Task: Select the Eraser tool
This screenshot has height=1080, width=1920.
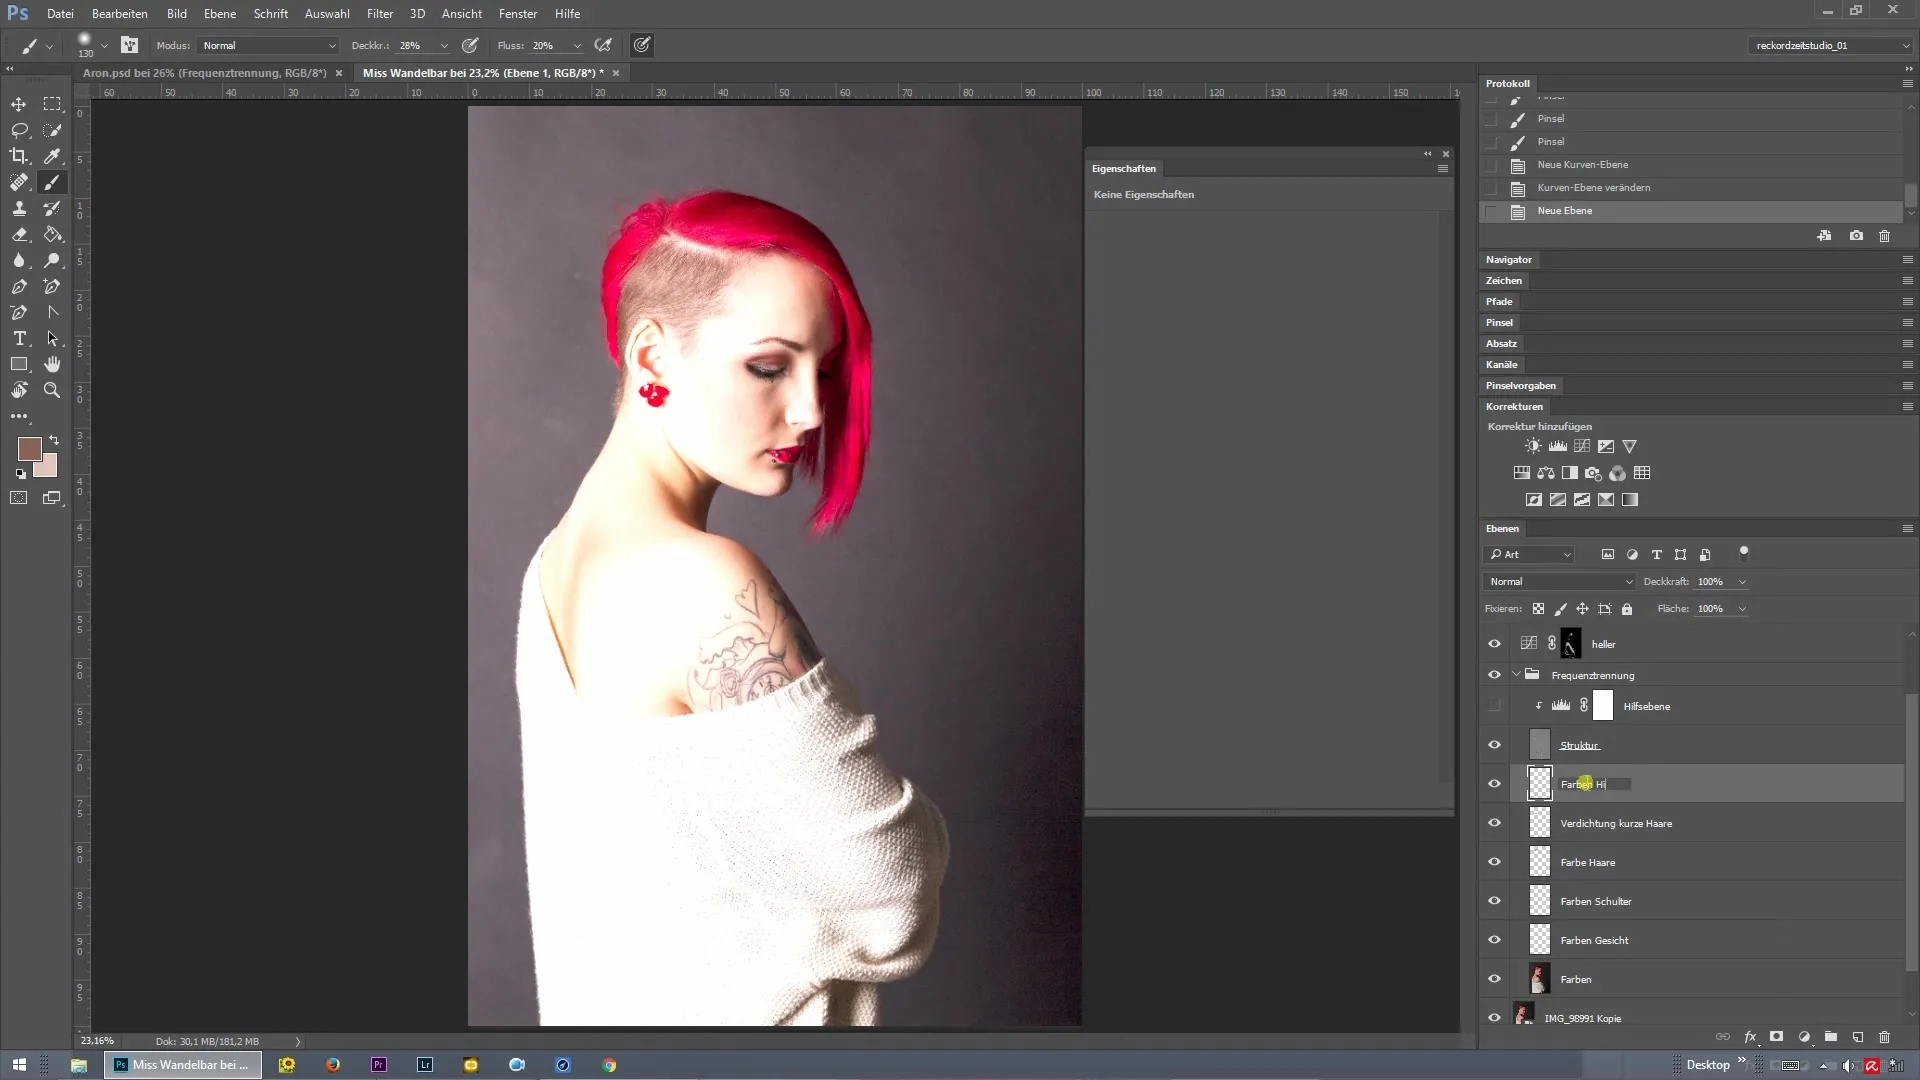Action: click(19, 234)
